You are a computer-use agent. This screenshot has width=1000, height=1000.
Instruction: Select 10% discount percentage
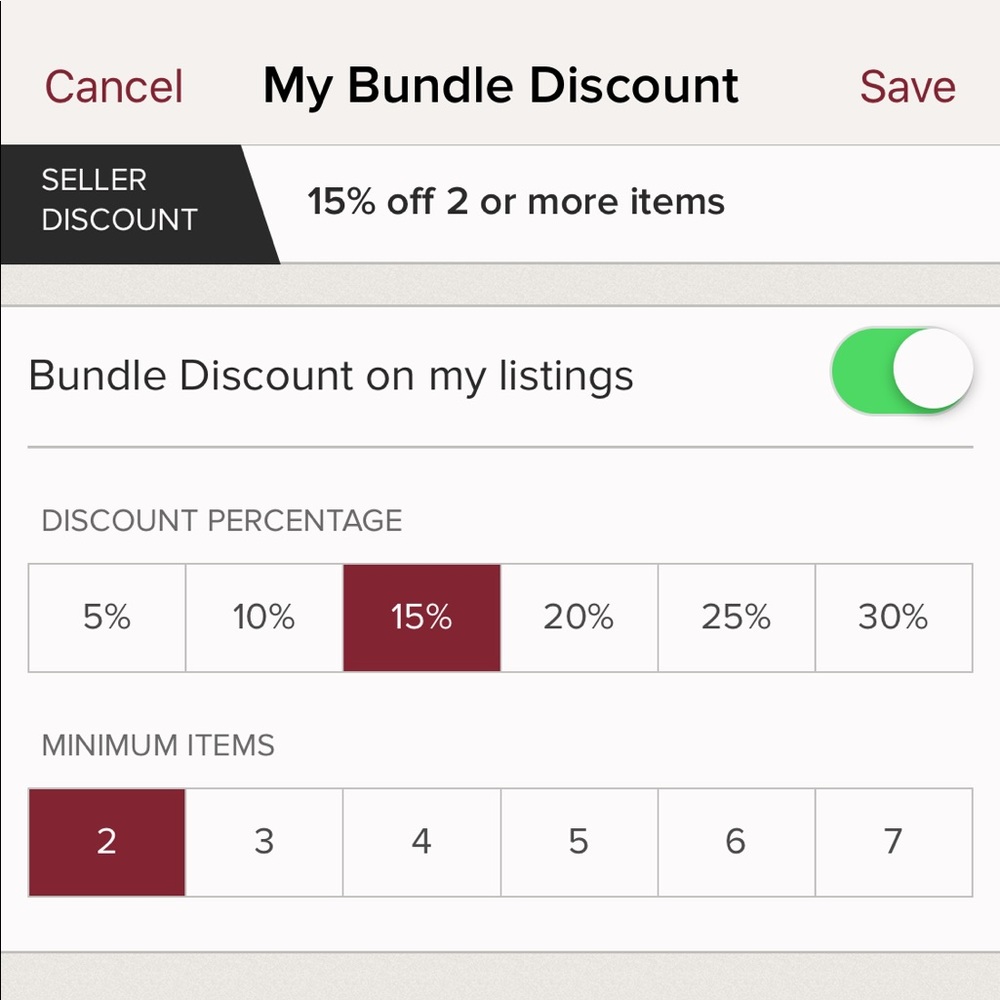264,617
